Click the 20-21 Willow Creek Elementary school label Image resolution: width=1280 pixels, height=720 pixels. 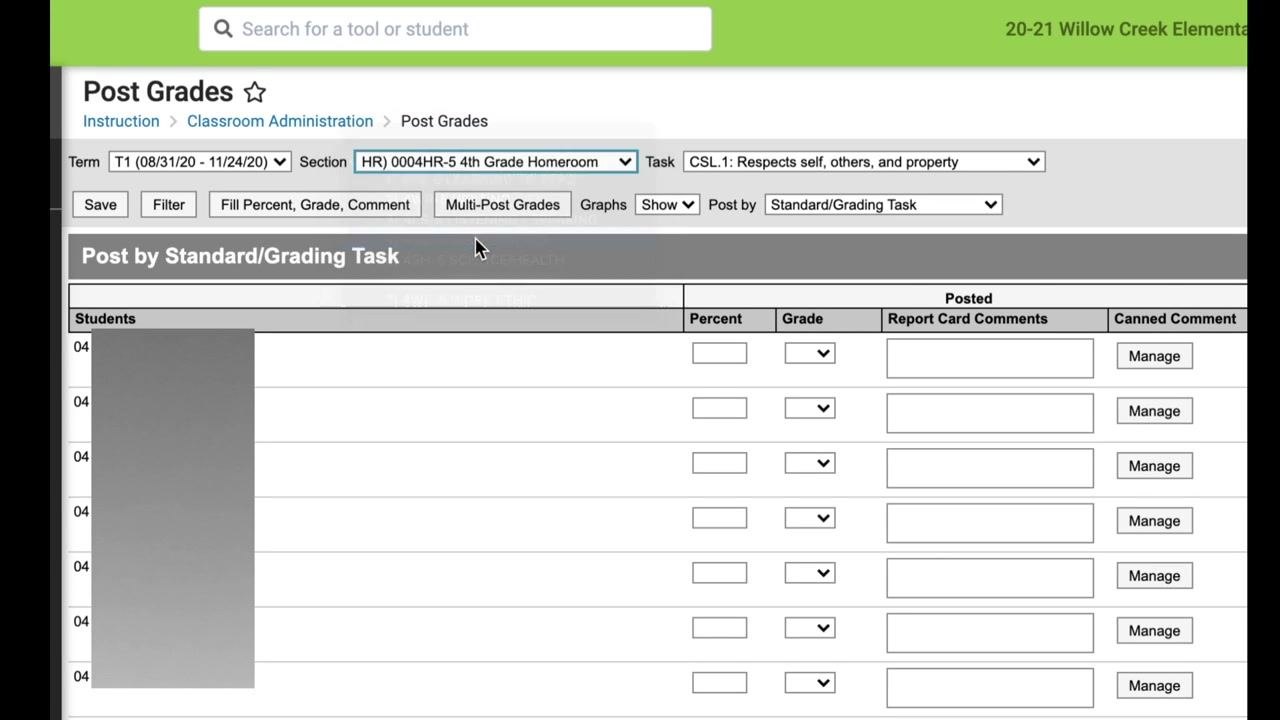pos(1126,29)
